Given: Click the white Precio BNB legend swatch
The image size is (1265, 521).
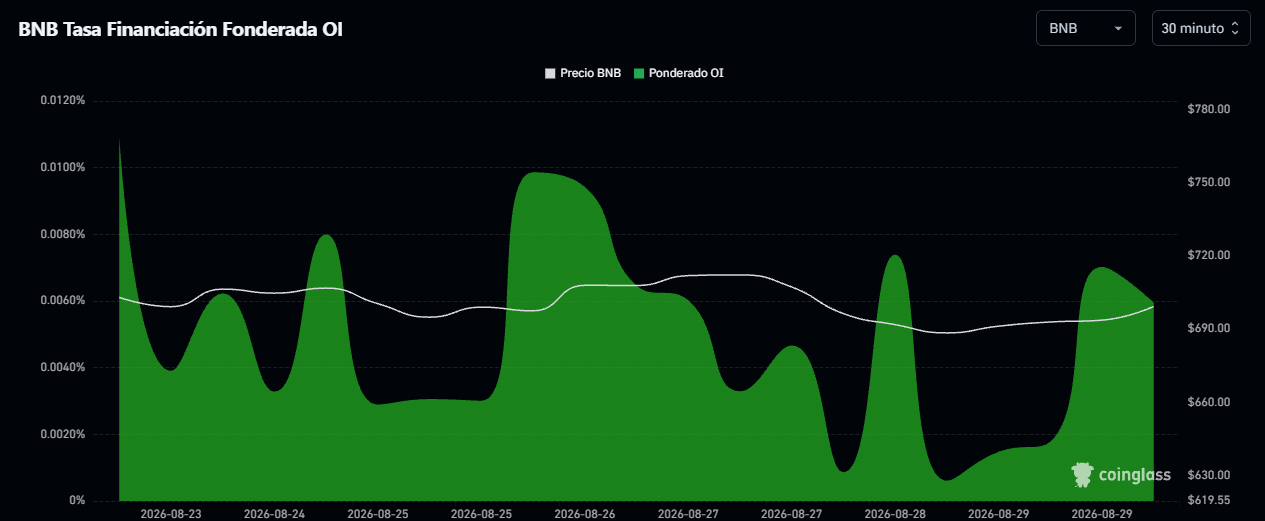Looking at the screenshot, I should coord(550,73).
